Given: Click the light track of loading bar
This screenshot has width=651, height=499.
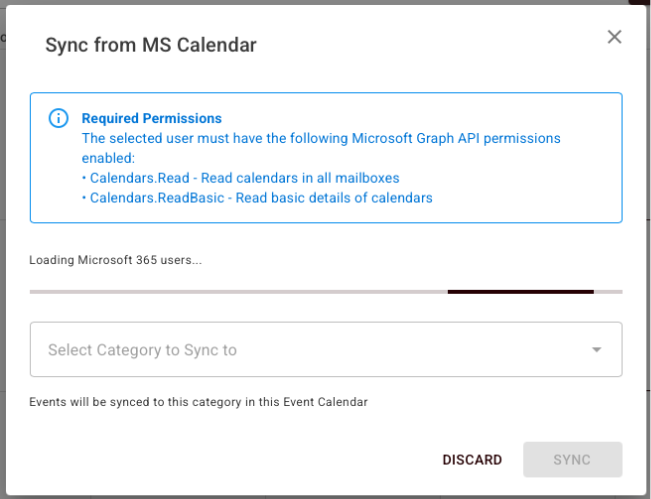Looking at the screenshot, I should 240,292.
